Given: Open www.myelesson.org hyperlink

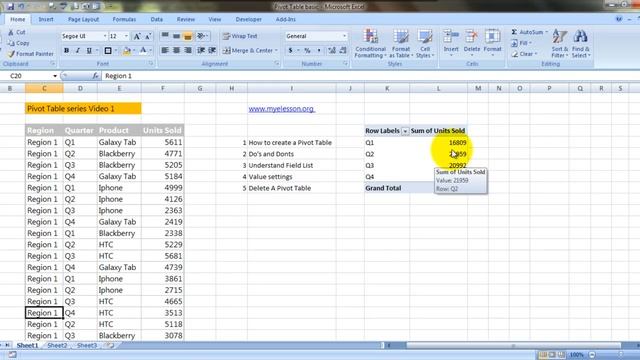Looking at the screenshot, I should [x=282, y=109].
